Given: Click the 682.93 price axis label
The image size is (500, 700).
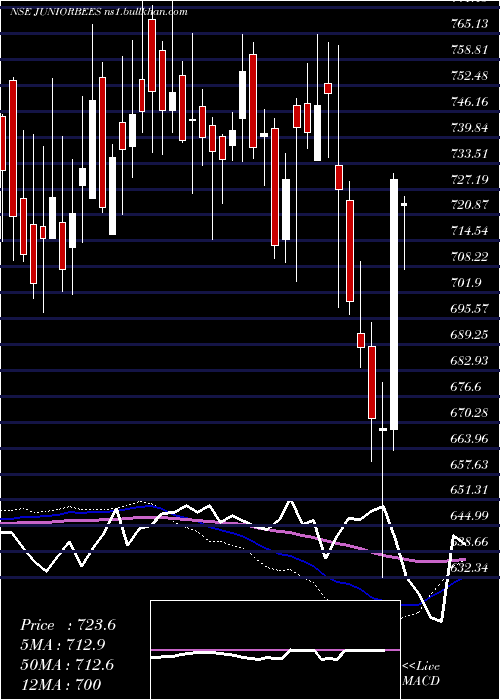Looking at the screenshot, I should 470,360.
